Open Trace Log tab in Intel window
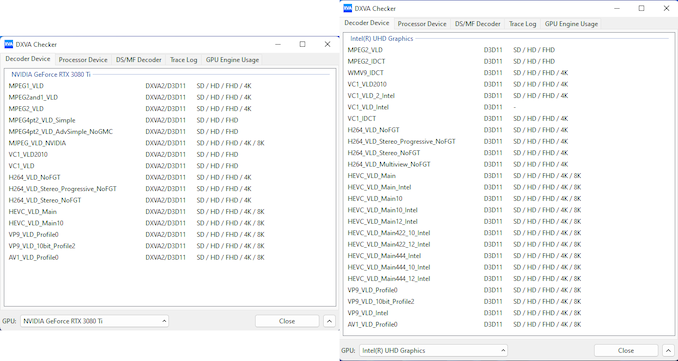The image size is (678, 361). coord(522,24)
